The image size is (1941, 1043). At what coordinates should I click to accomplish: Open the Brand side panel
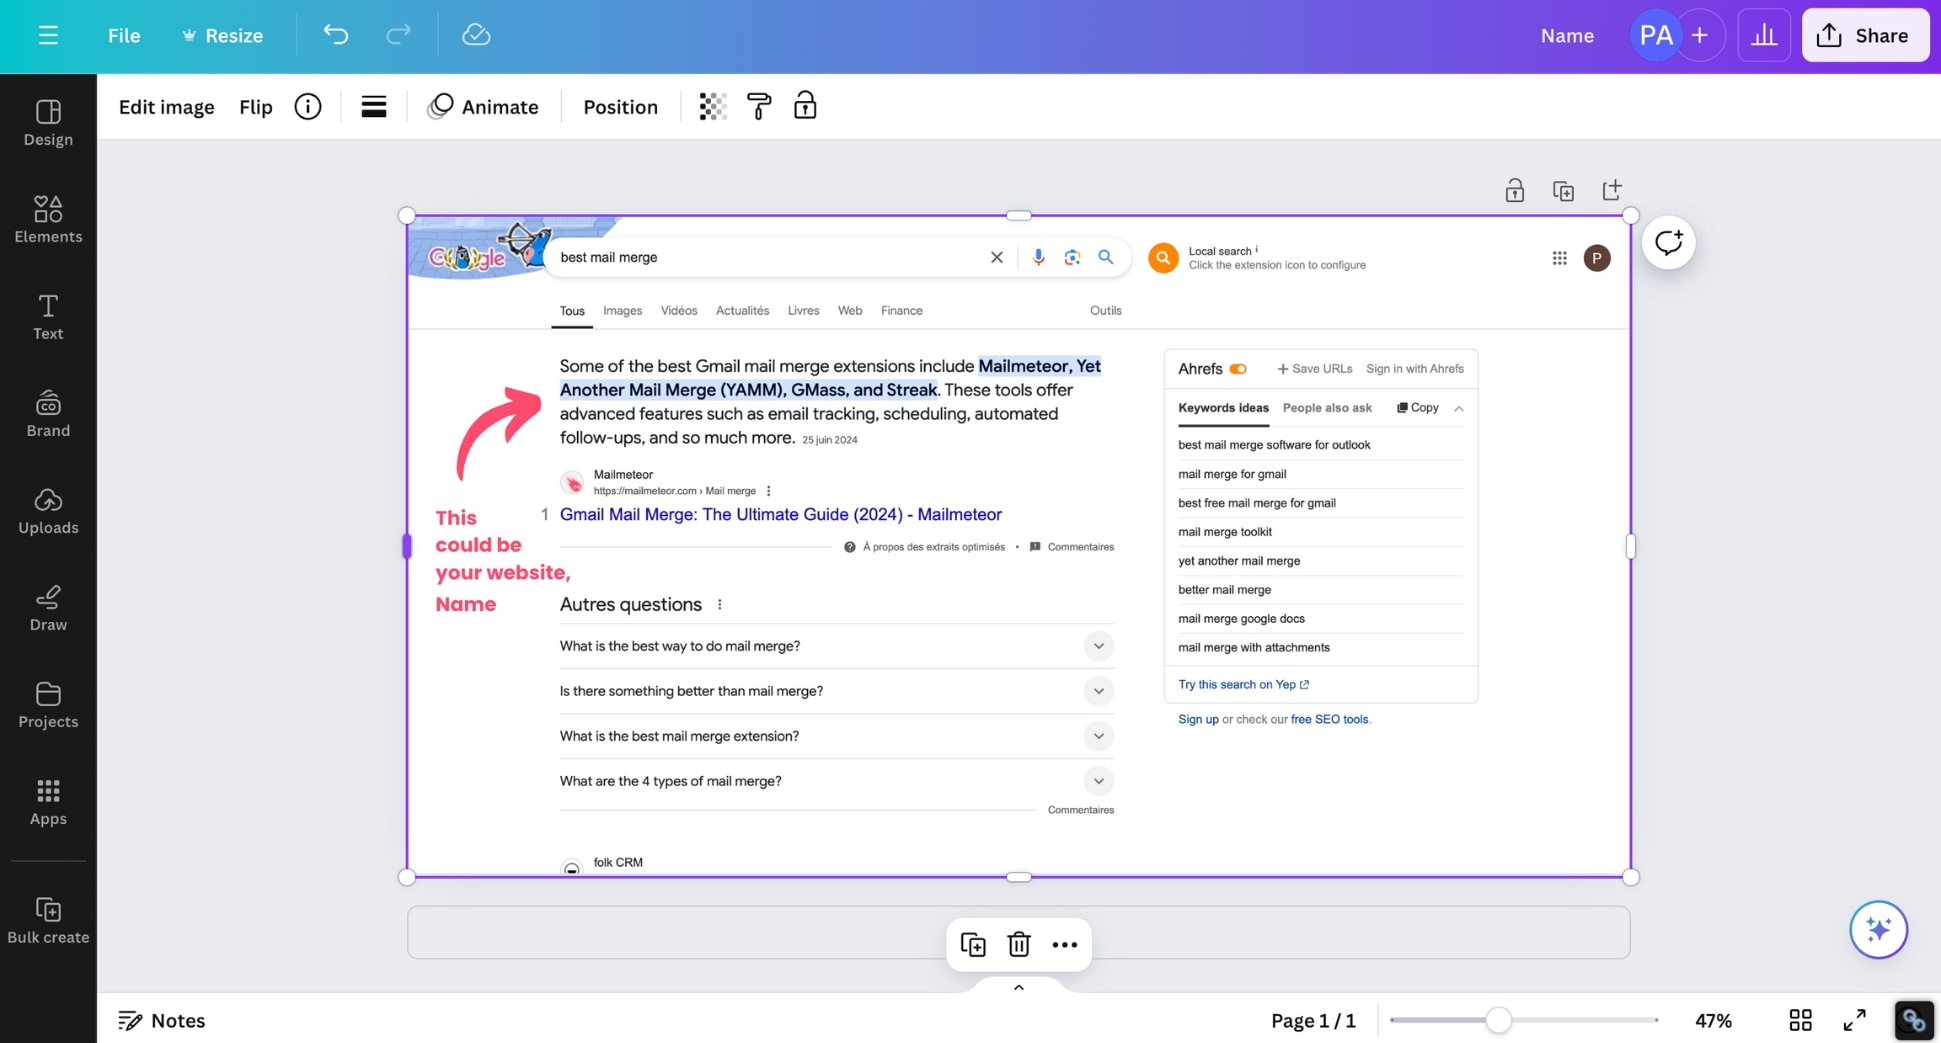click(48, 414)
